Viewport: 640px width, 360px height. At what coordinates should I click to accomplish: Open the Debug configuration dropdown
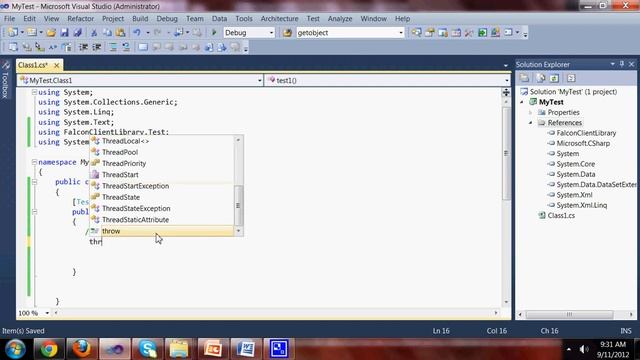click(x=271, y=33)
